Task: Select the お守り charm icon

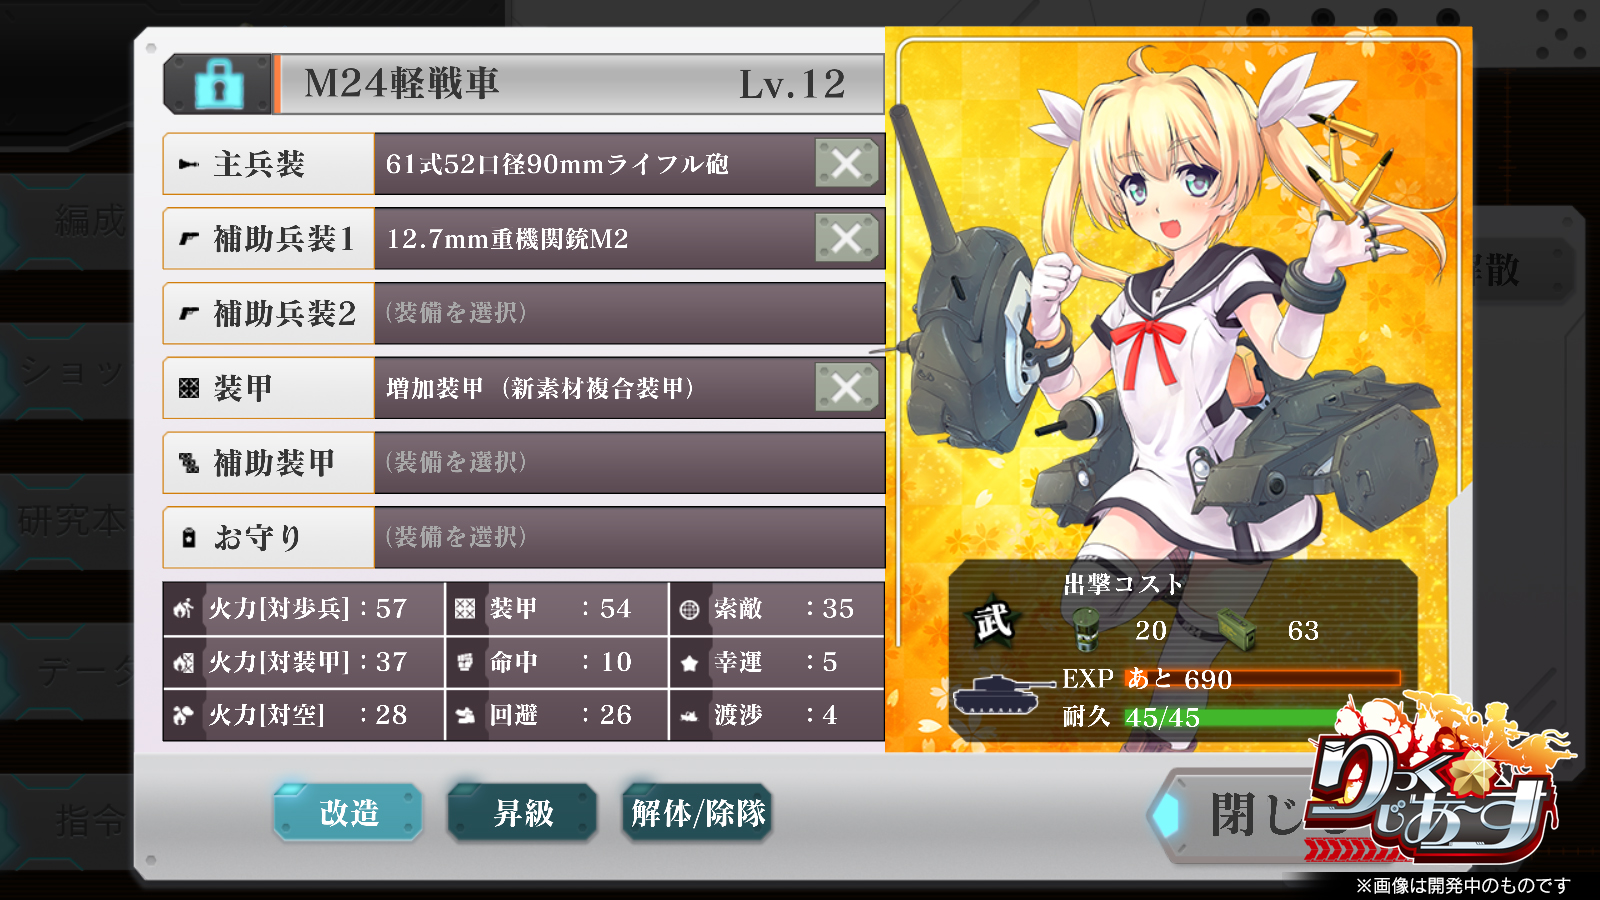Action: (x=188, y=538)
